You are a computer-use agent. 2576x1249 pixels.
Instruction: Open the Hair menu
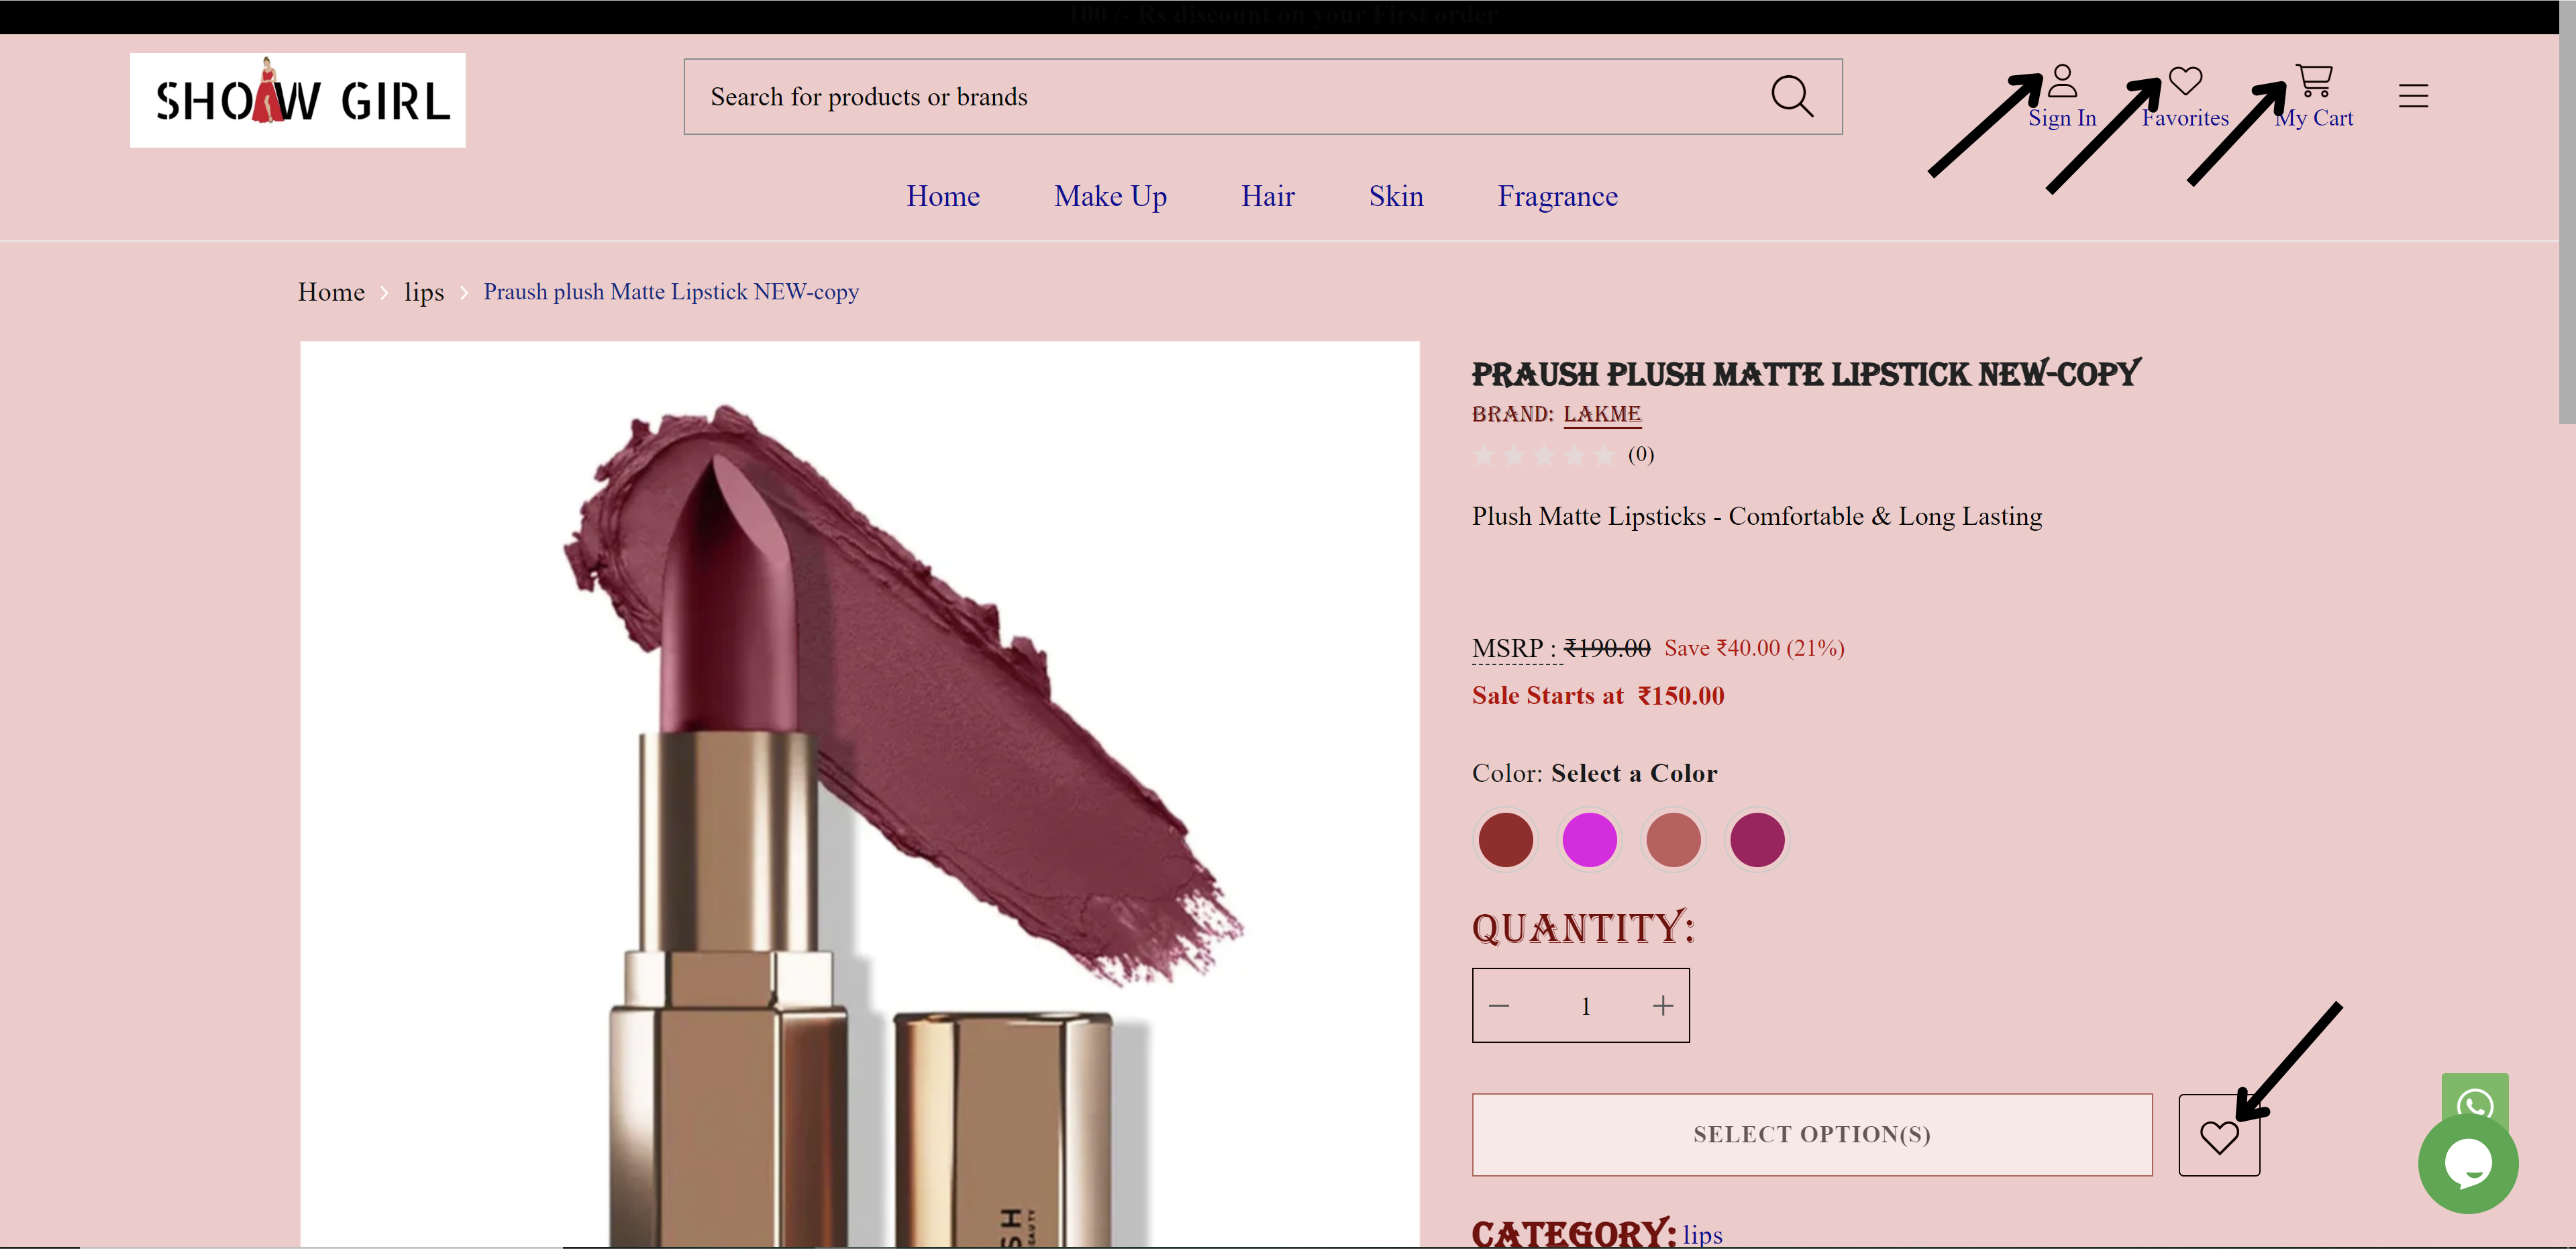[1268, 196]
